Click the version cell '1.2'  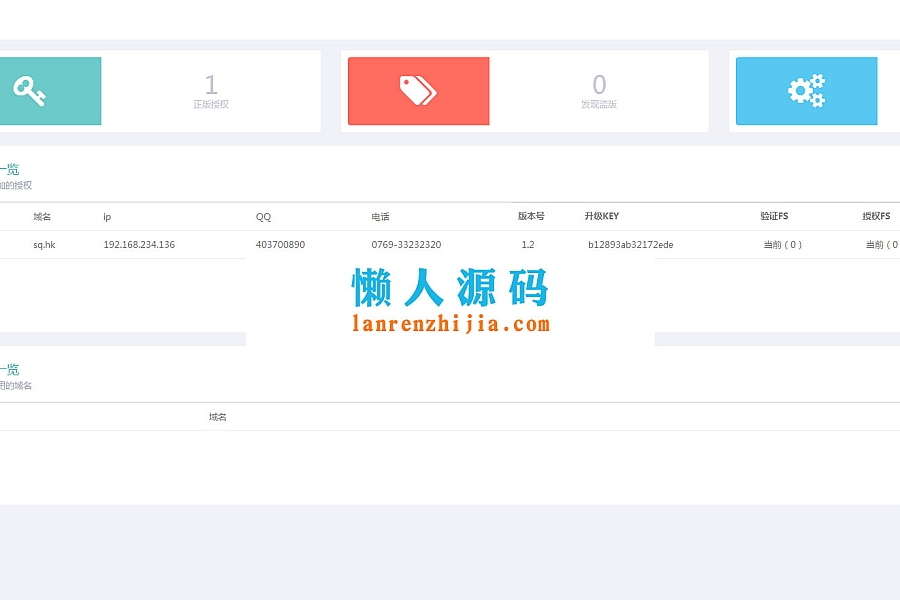click(528, 245)
